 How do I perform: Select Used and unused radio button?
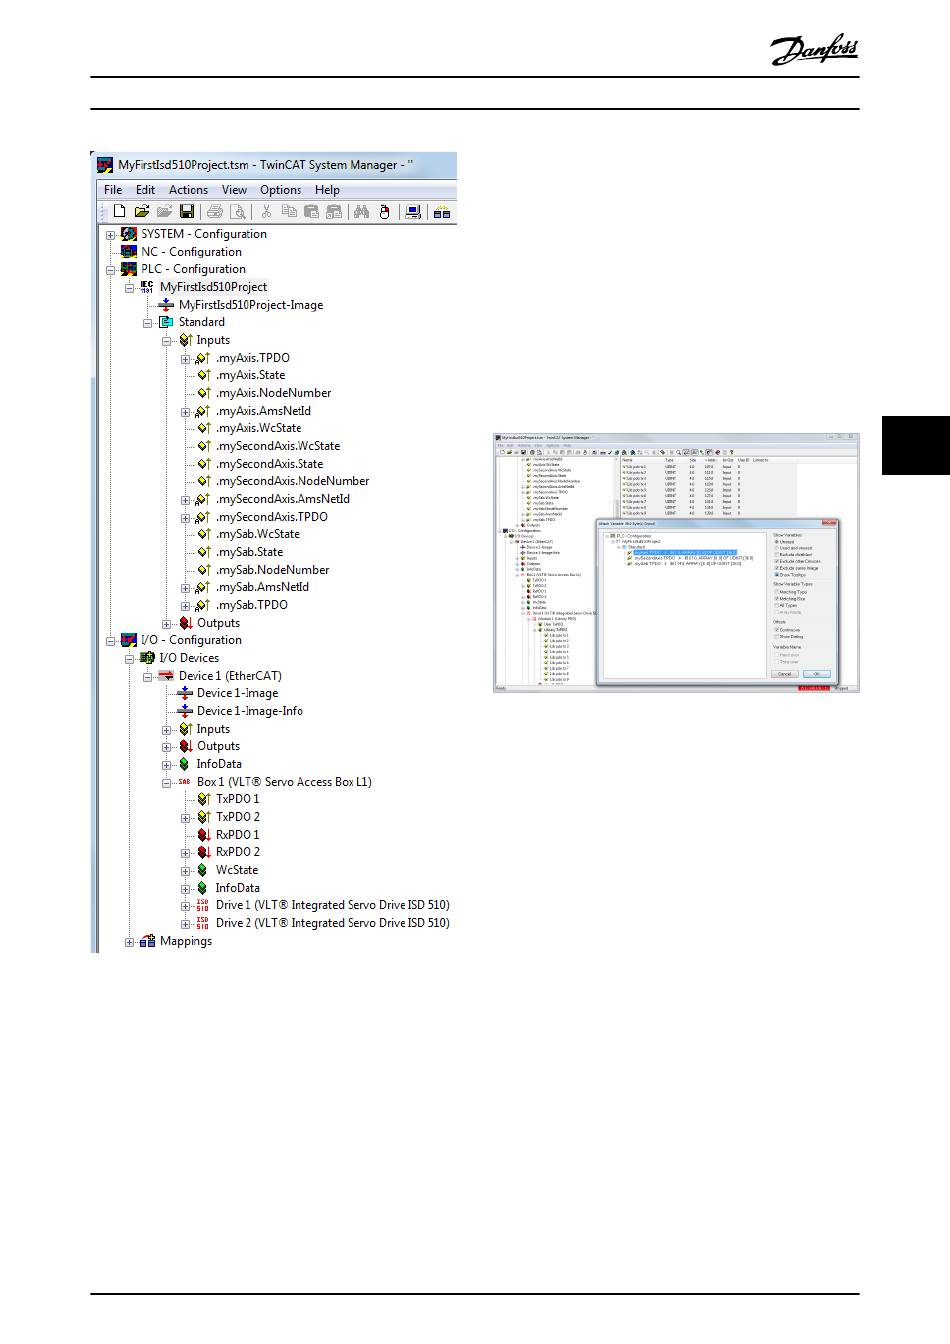tap(778, 548)
